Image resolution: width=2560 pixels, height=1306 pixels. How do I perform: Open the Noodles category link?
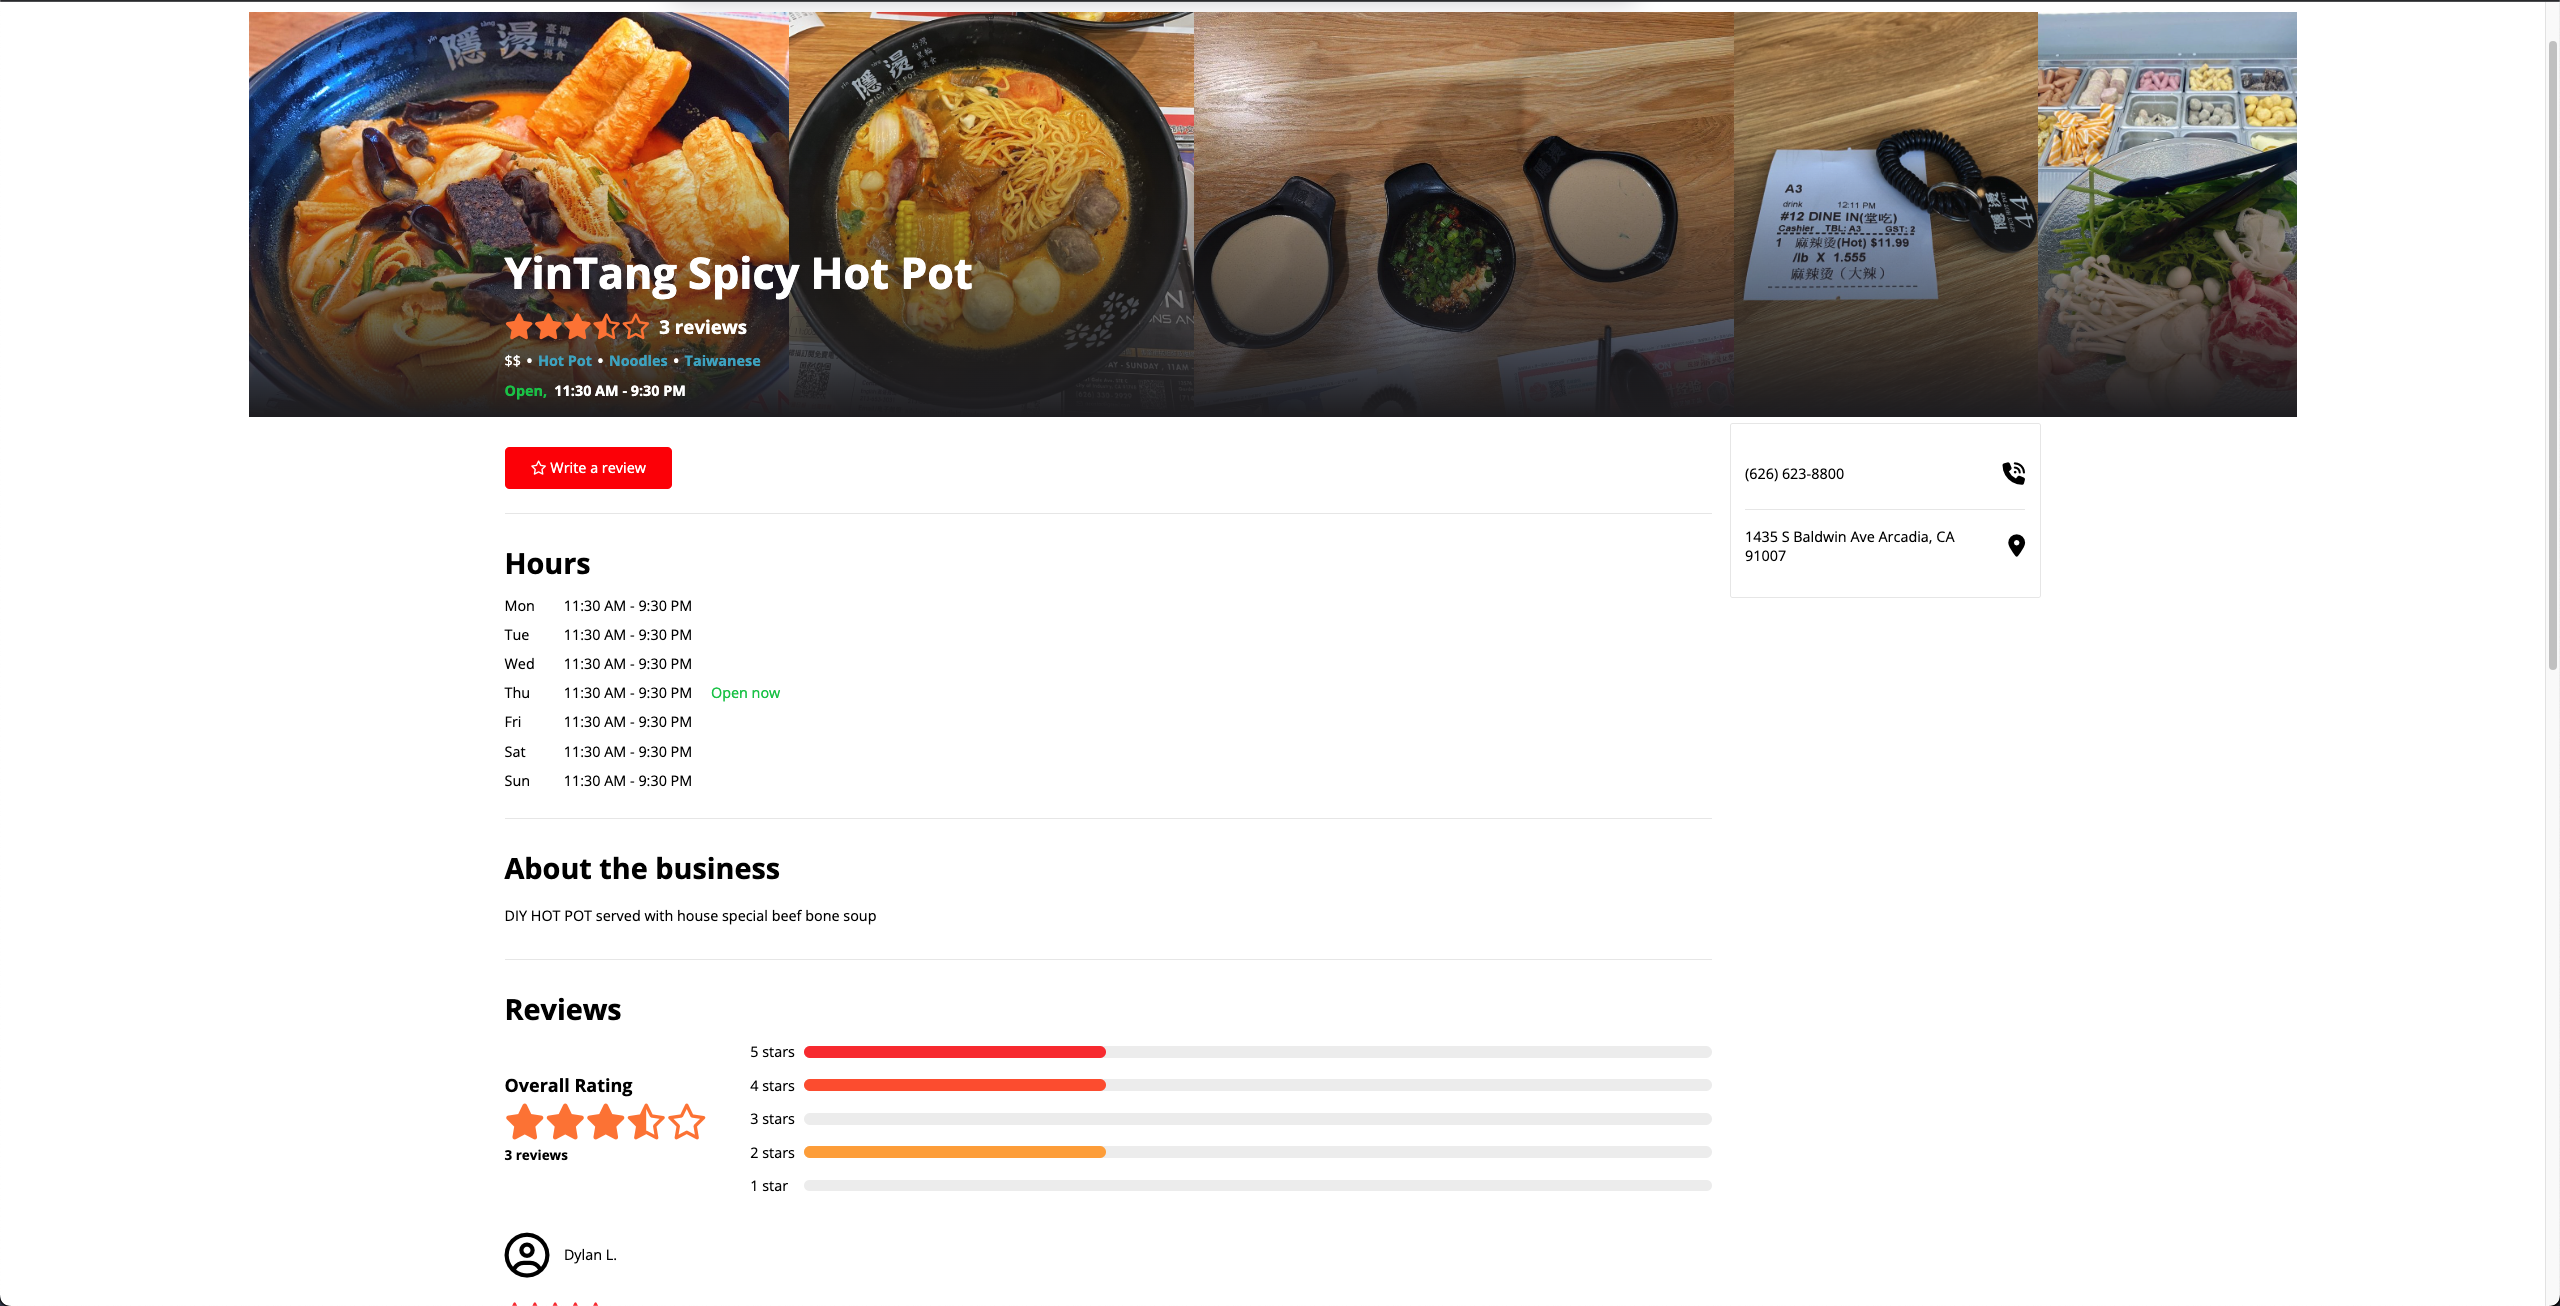point(637,360)
